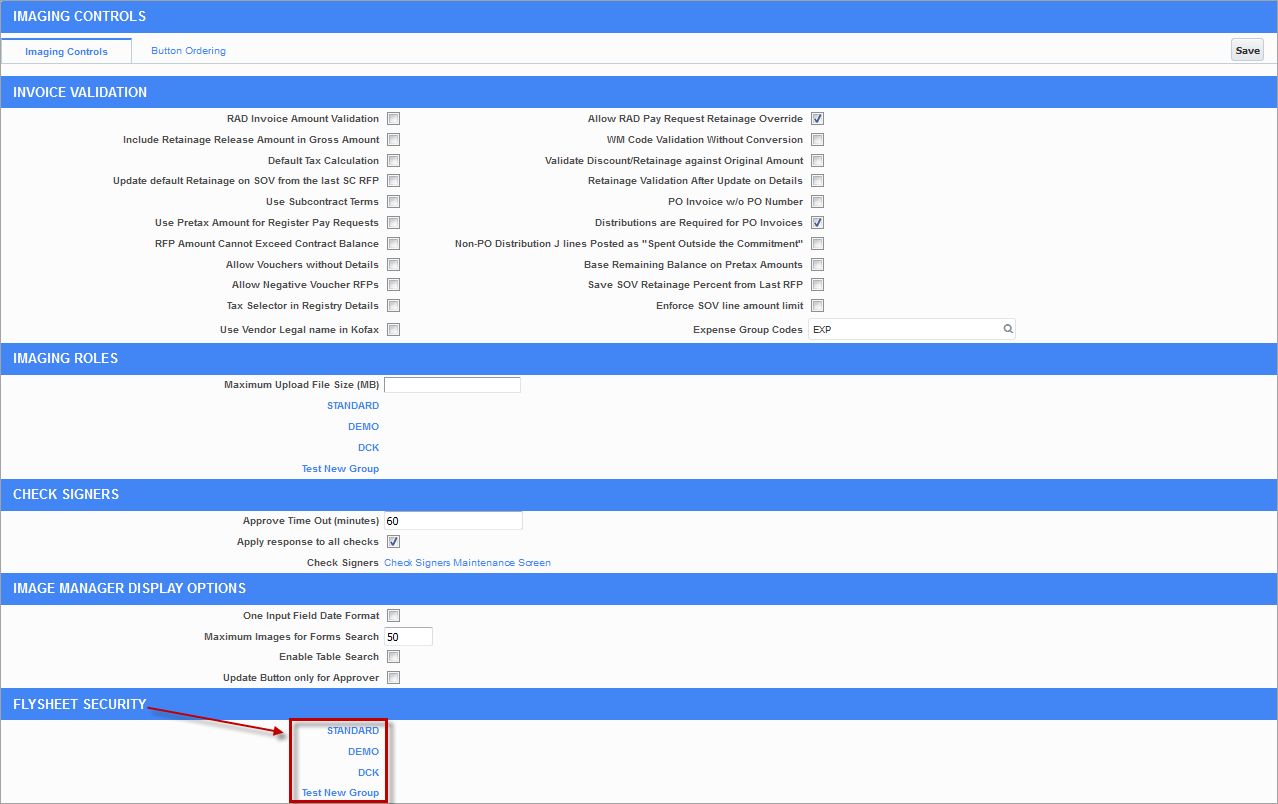Image resolution: width=1278 pixels, height=804 pixels.
Task: Open Test New Group under Flysheet Security
Action: click(x=341, y=793)
